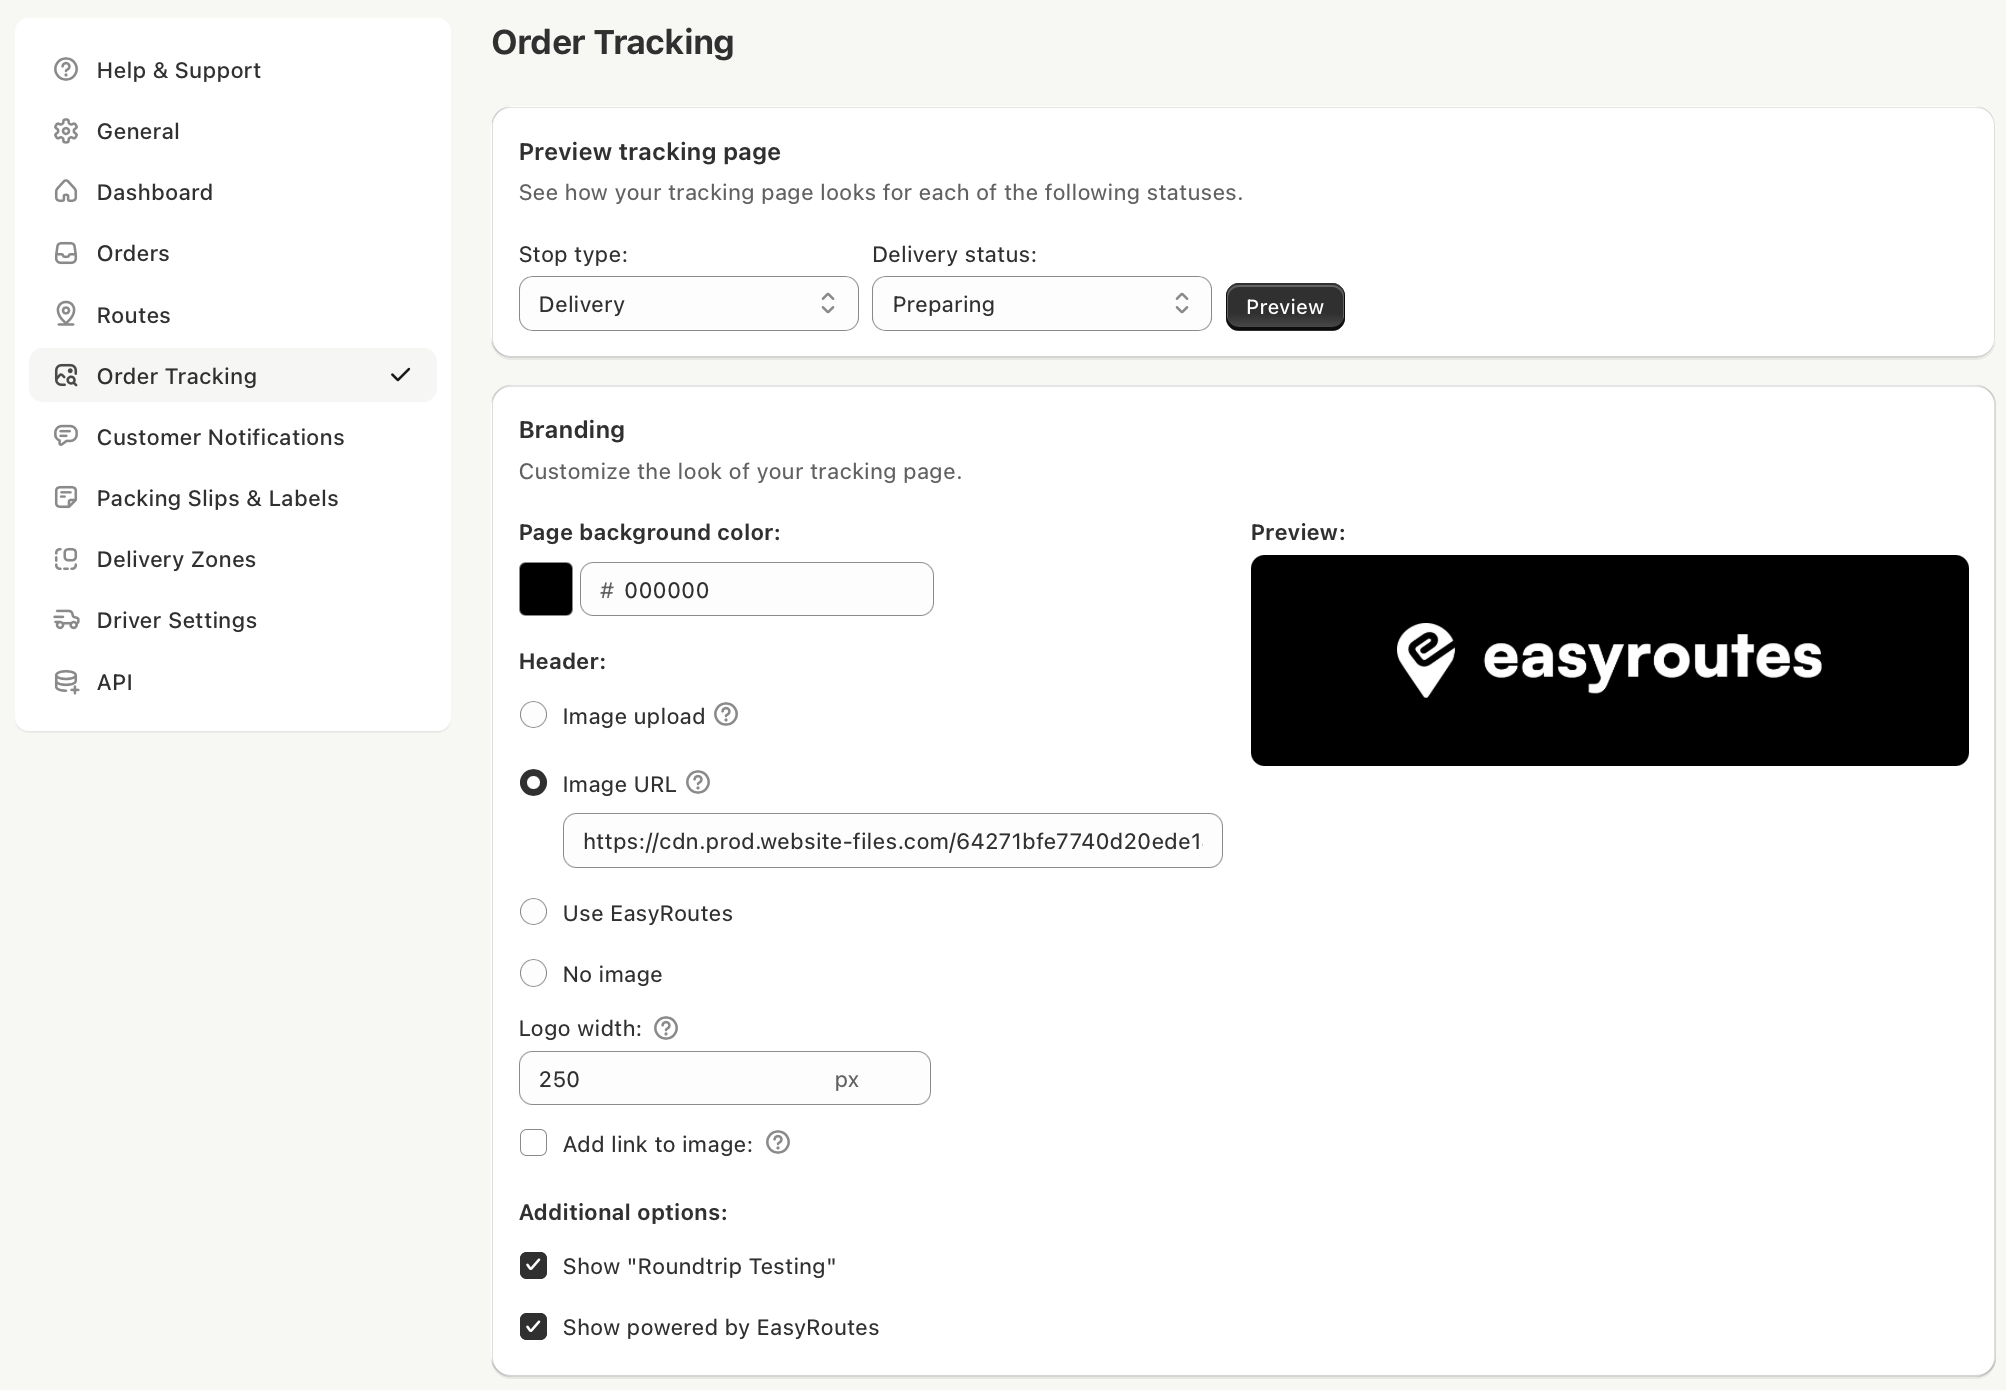The image size is (2006, 1390).
Task: Select the Use EasyRoutes radio option
Action: point(534,912)
